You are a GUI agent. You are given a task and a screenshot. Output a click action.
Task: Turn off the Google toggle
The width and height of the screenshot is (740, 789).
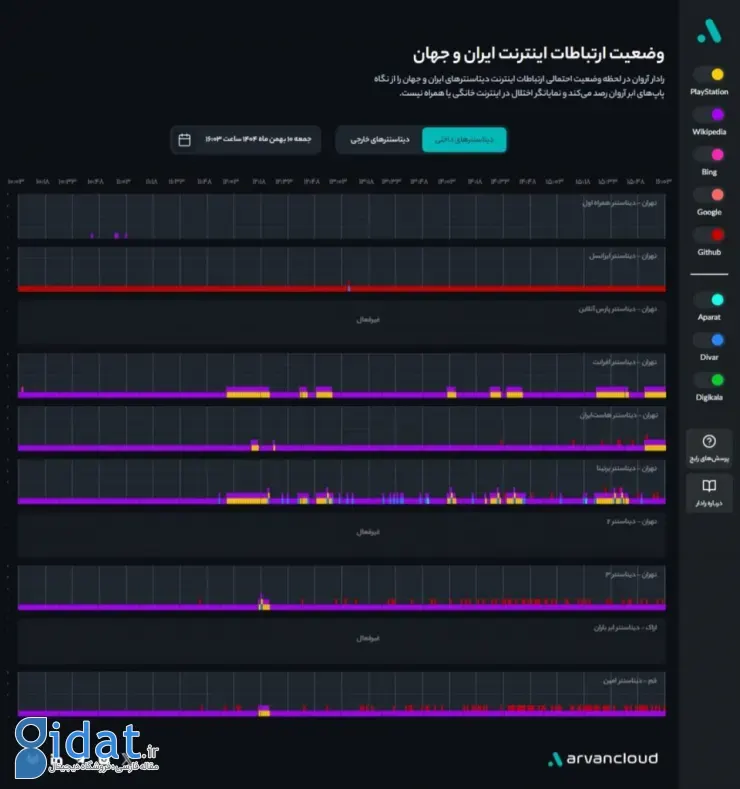pyautogui.click(x=709, y=194)
